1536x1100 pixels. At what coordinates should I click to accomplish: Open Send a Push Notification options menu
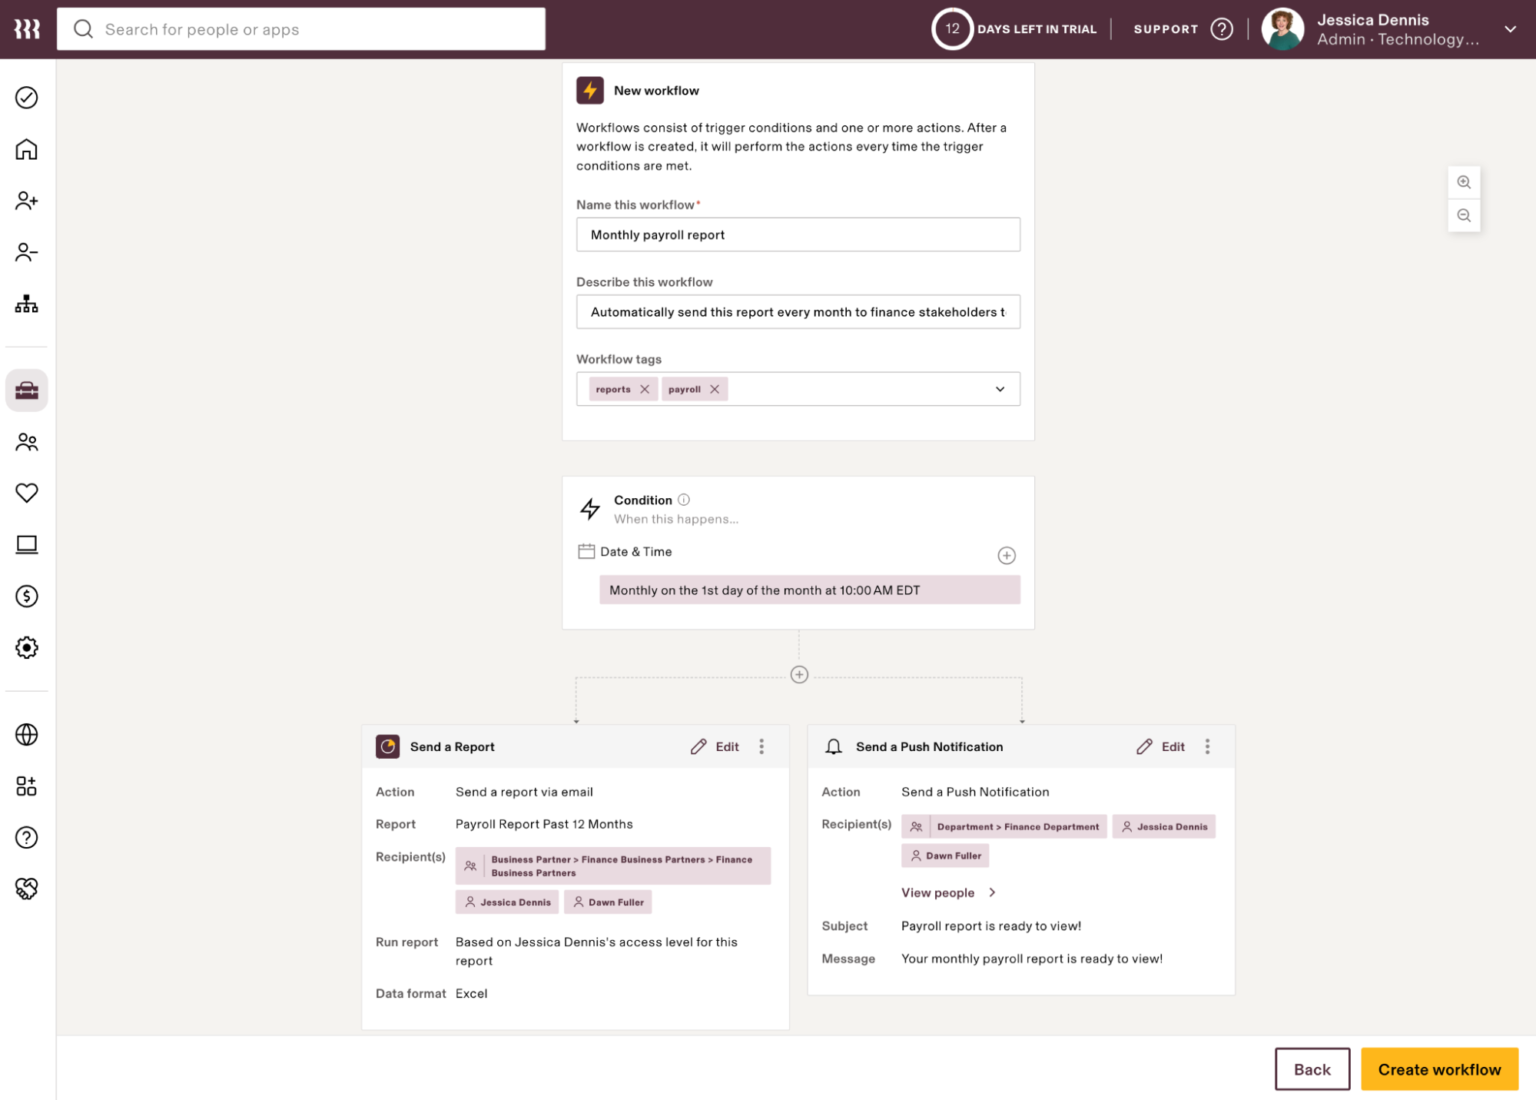1207,747
